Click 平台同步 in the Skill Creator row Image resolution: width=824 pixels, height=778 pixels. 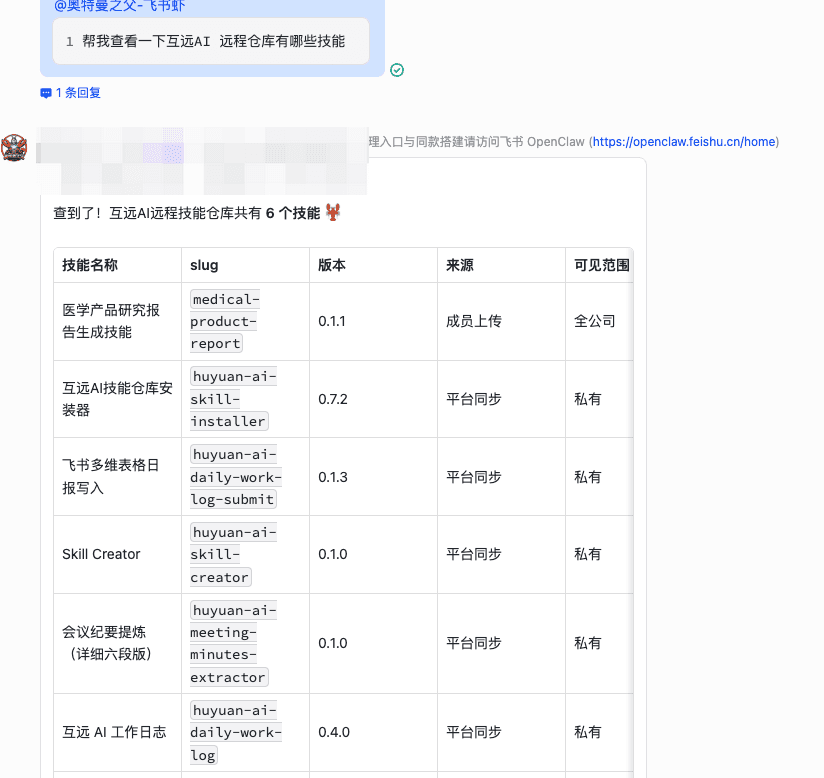tap(473, 554)
